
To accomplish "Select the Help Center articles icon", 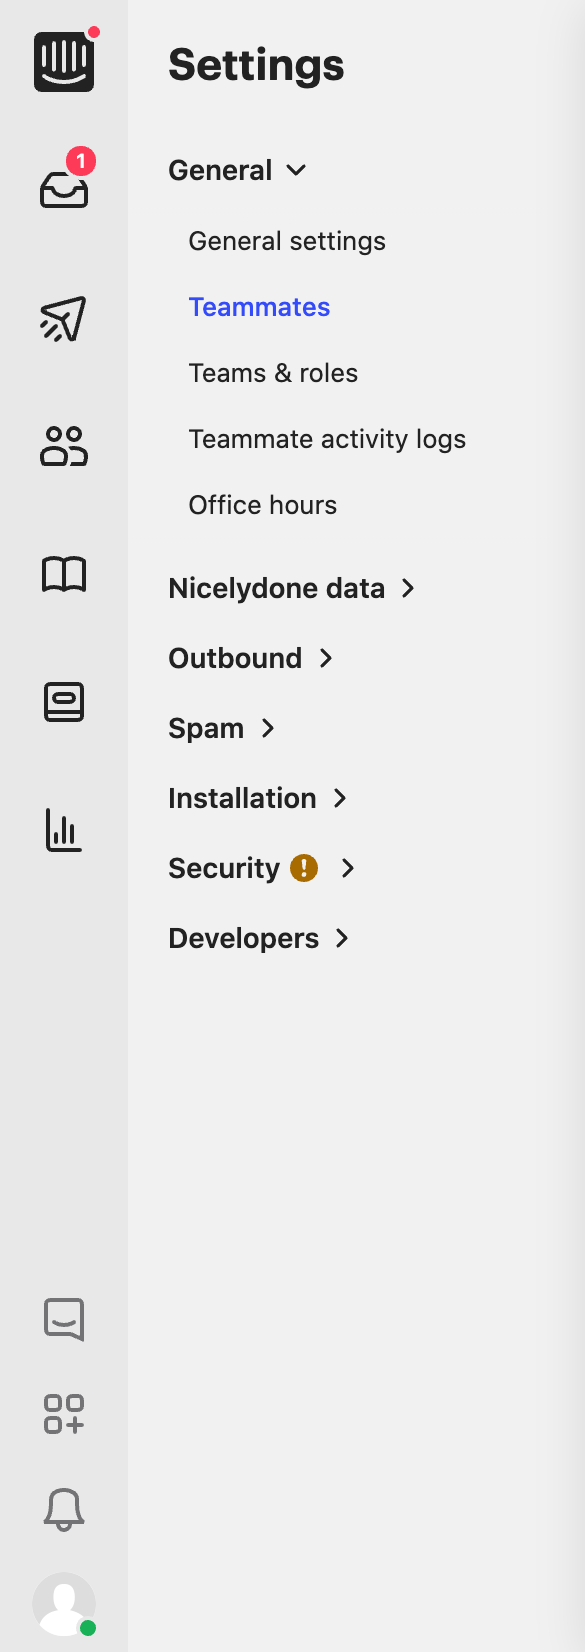I will (64, 702).
